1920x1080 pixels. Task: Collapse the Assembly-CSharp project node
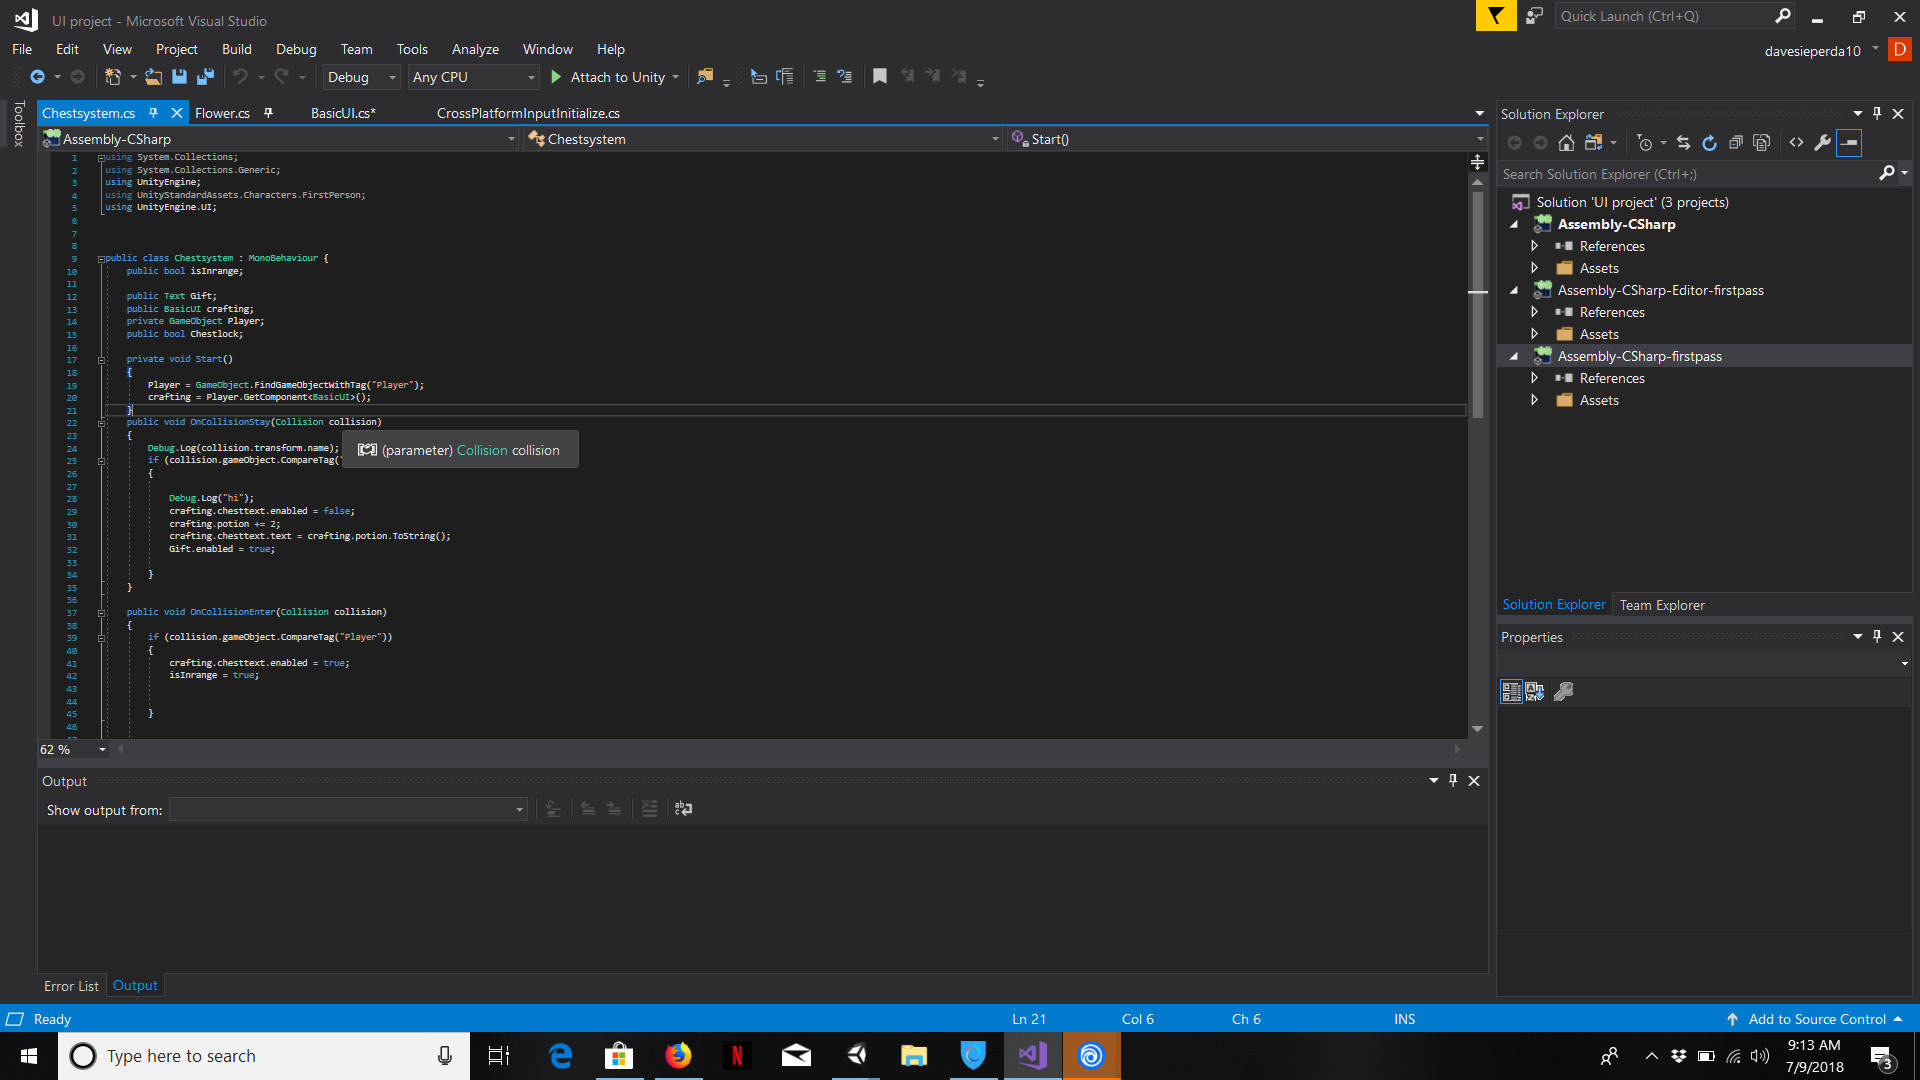(x=1514, y=224)
